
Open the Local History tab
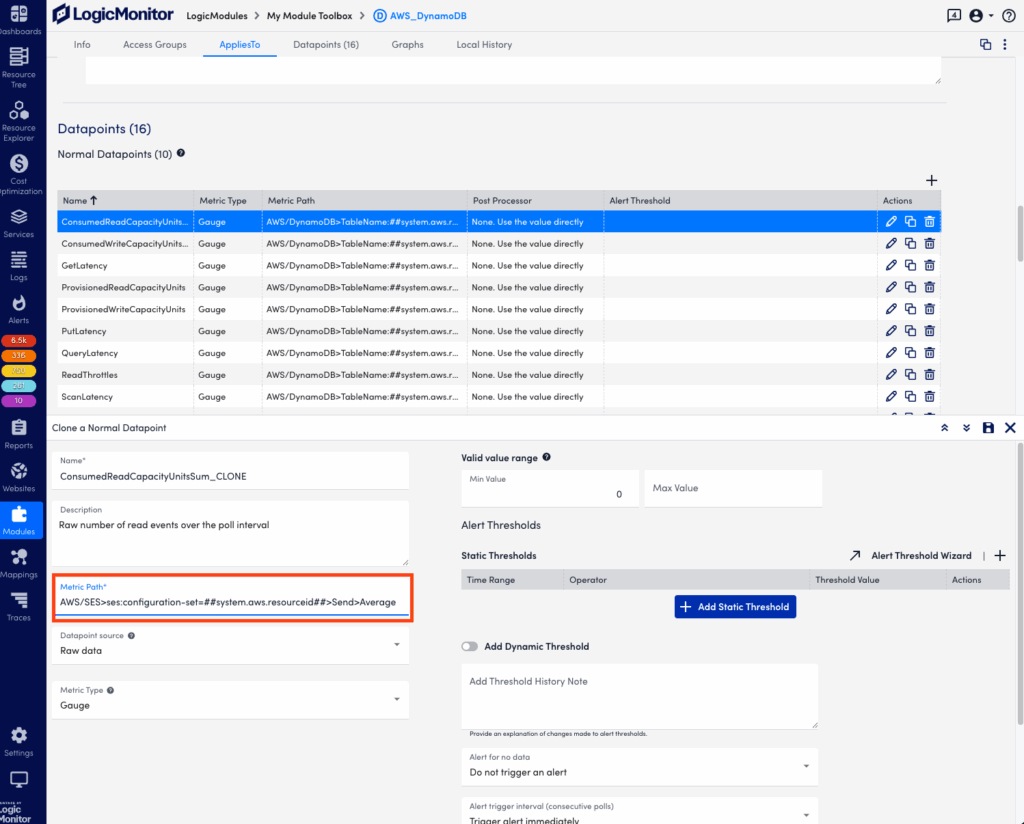tap(484, 44)
